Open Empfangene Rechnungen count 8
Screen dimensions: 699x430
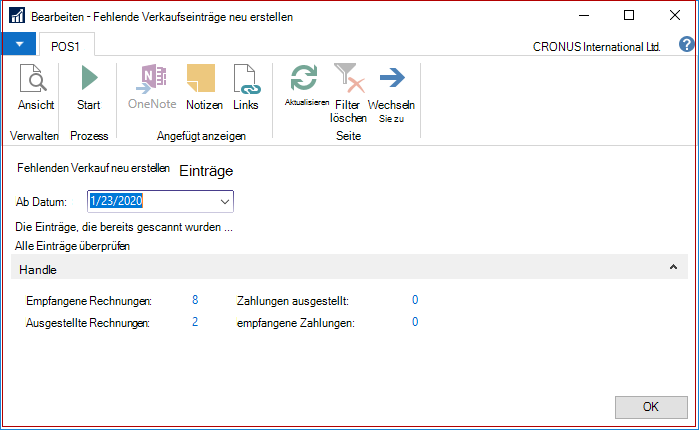(195, 300)
